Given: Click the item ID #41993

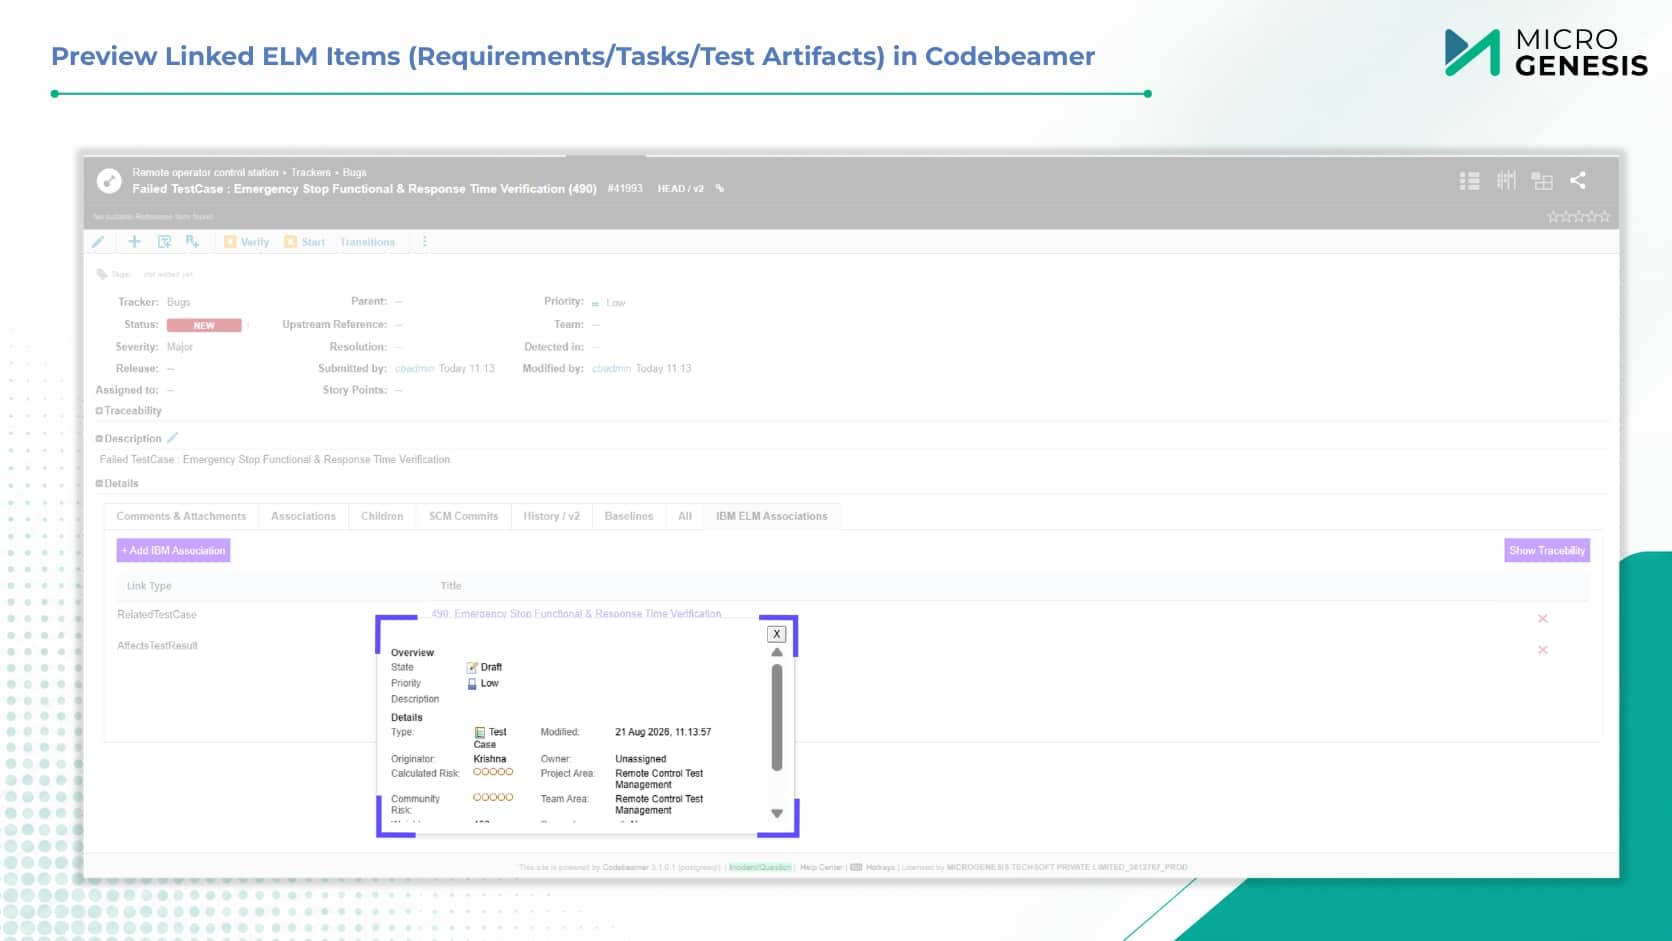Looking at the screenshot, I should [625, 189].
